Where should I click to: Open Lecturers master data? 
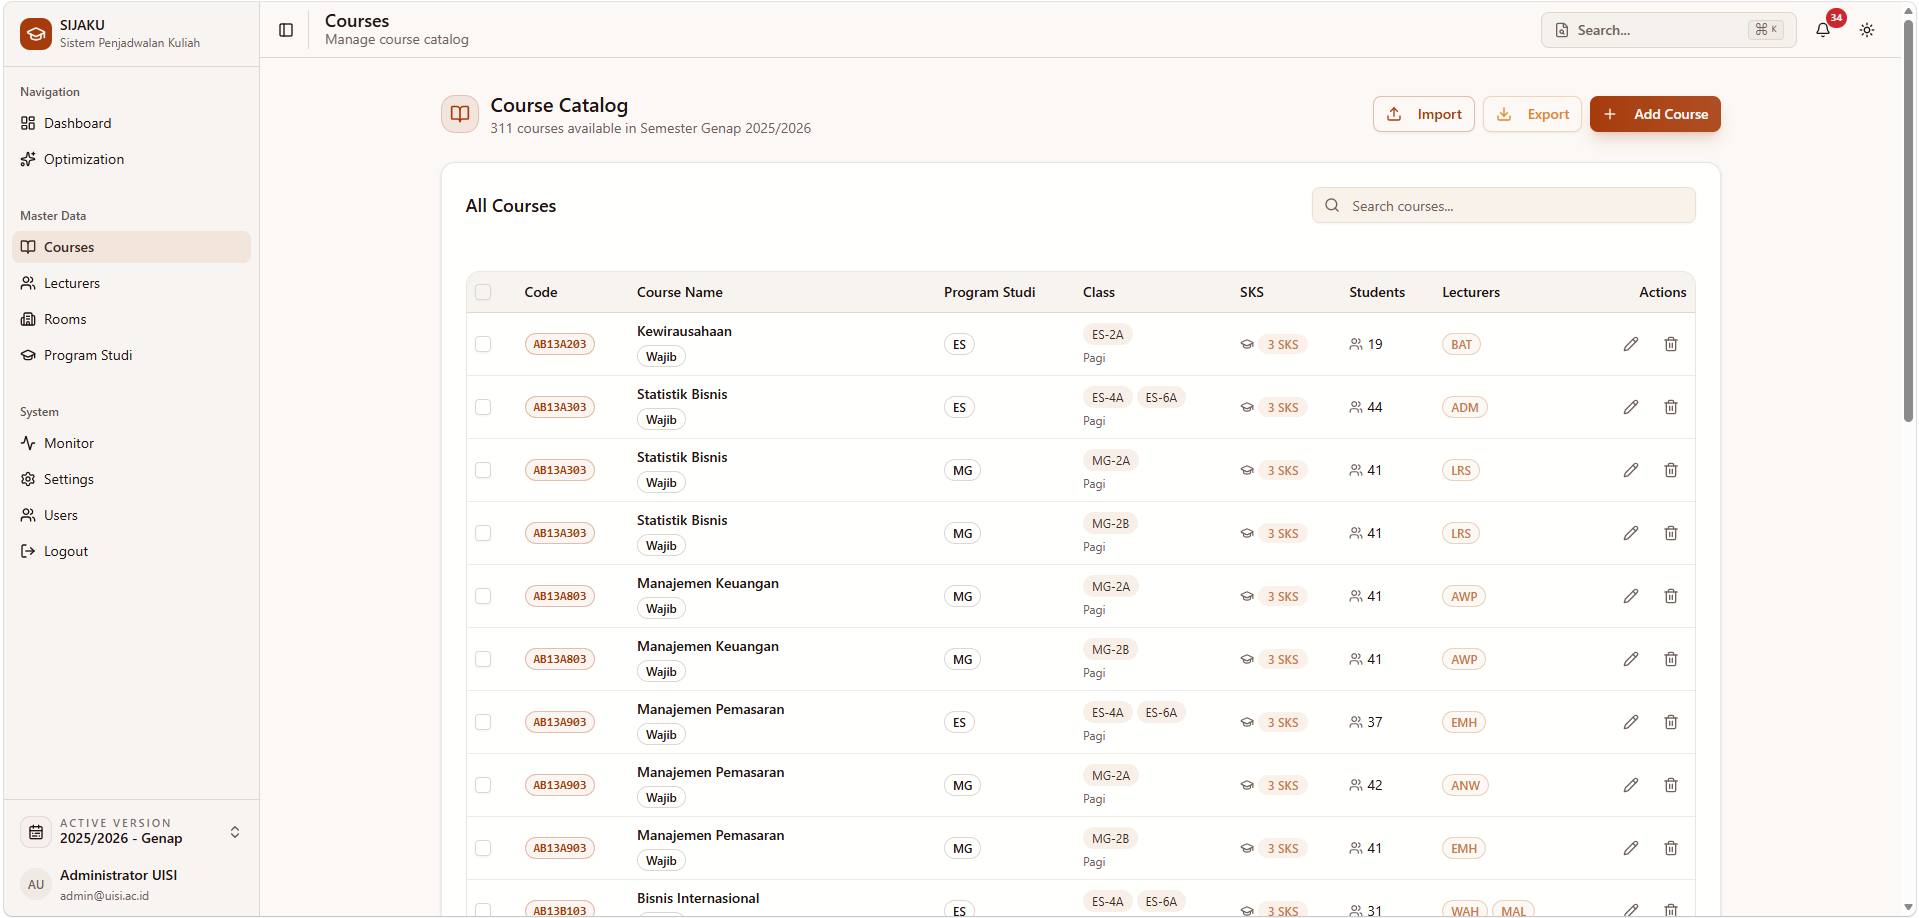point(131,283)
